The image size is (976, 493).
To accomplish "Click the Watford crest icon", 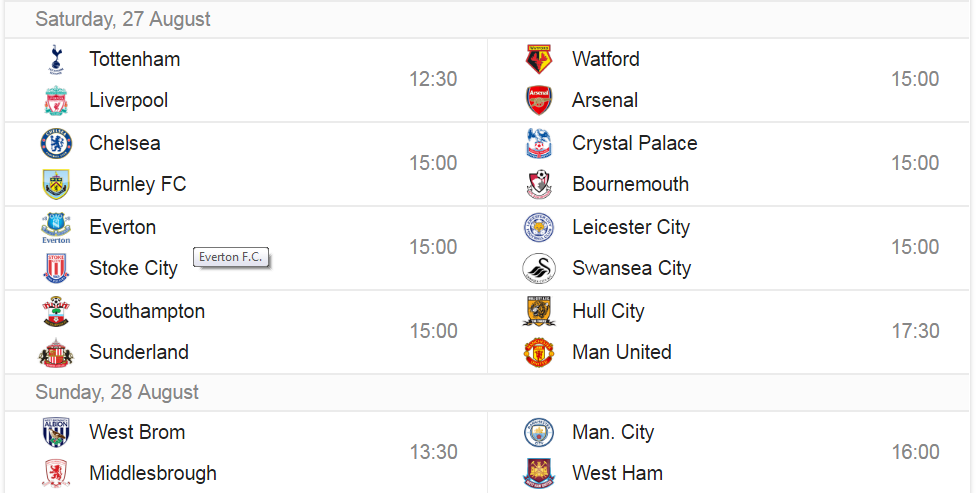I will [538, 59].
